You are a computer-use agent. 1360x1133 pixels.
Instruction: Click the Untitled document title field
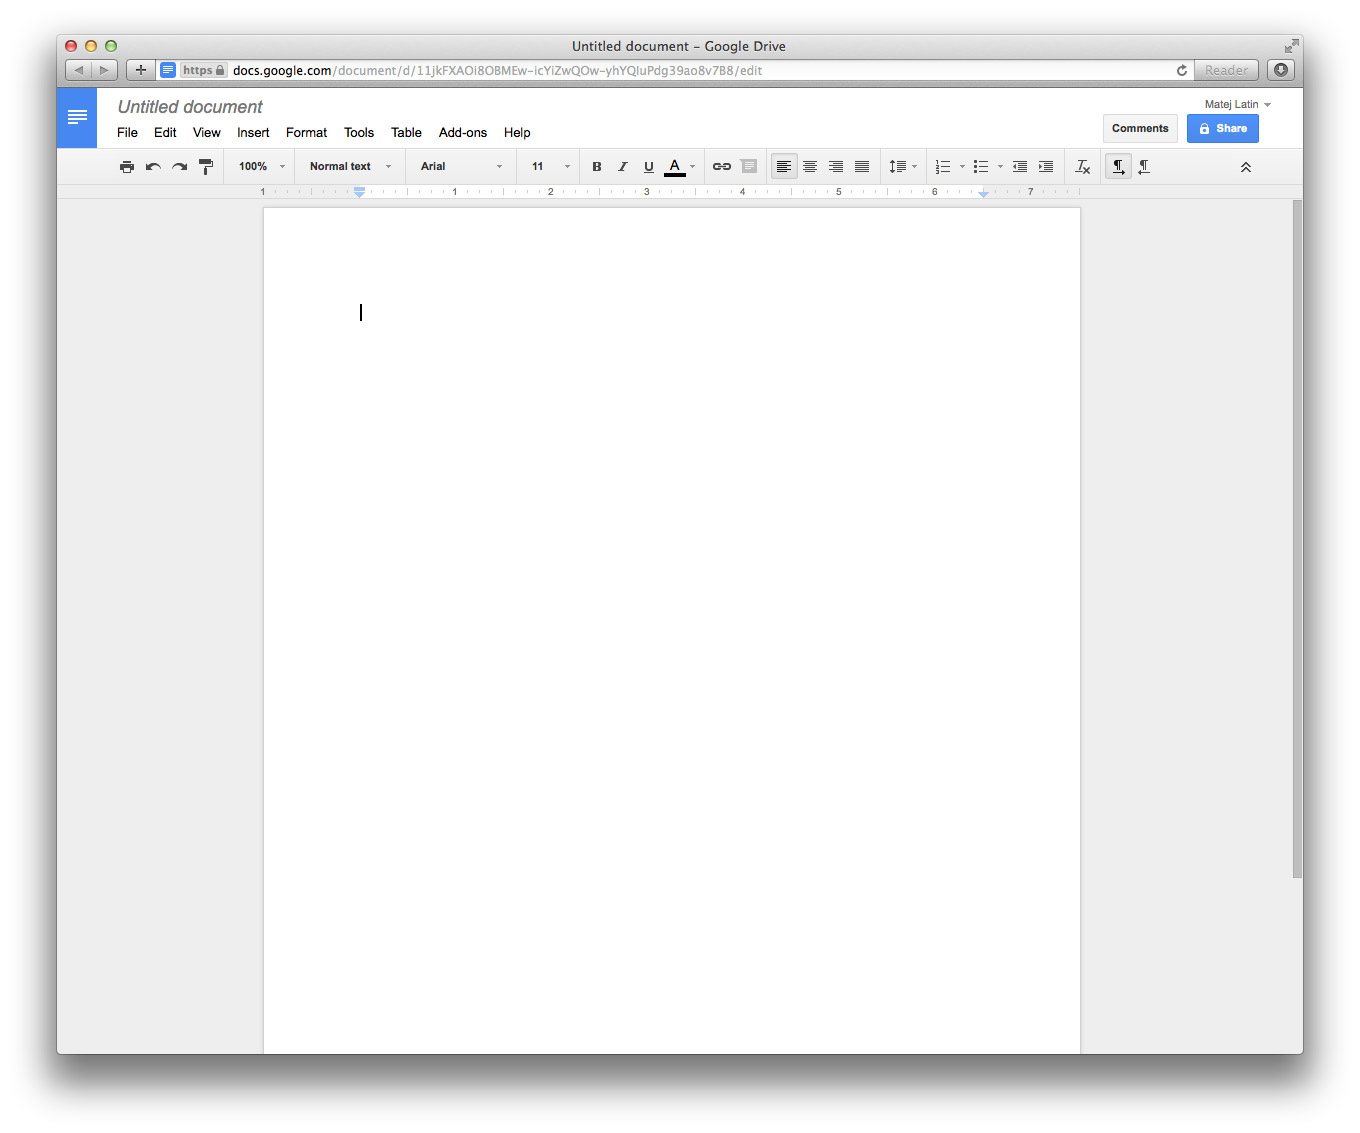coord(190,107)
